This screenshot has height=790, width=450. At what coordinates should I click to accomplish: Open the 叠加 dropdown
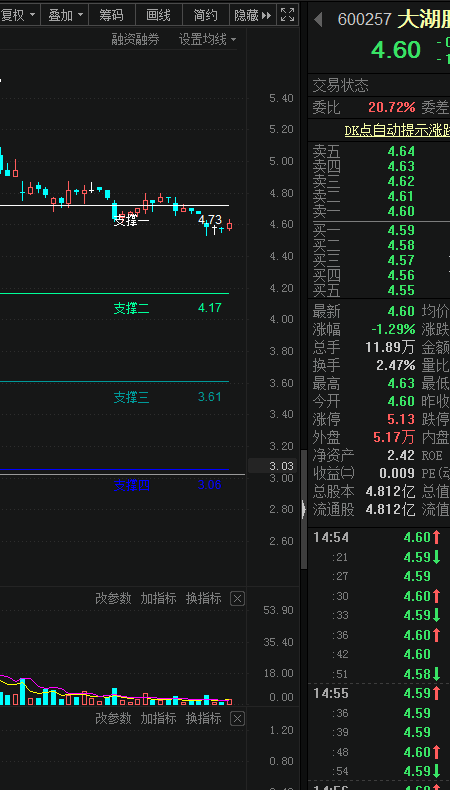click(x=65, y=15)
